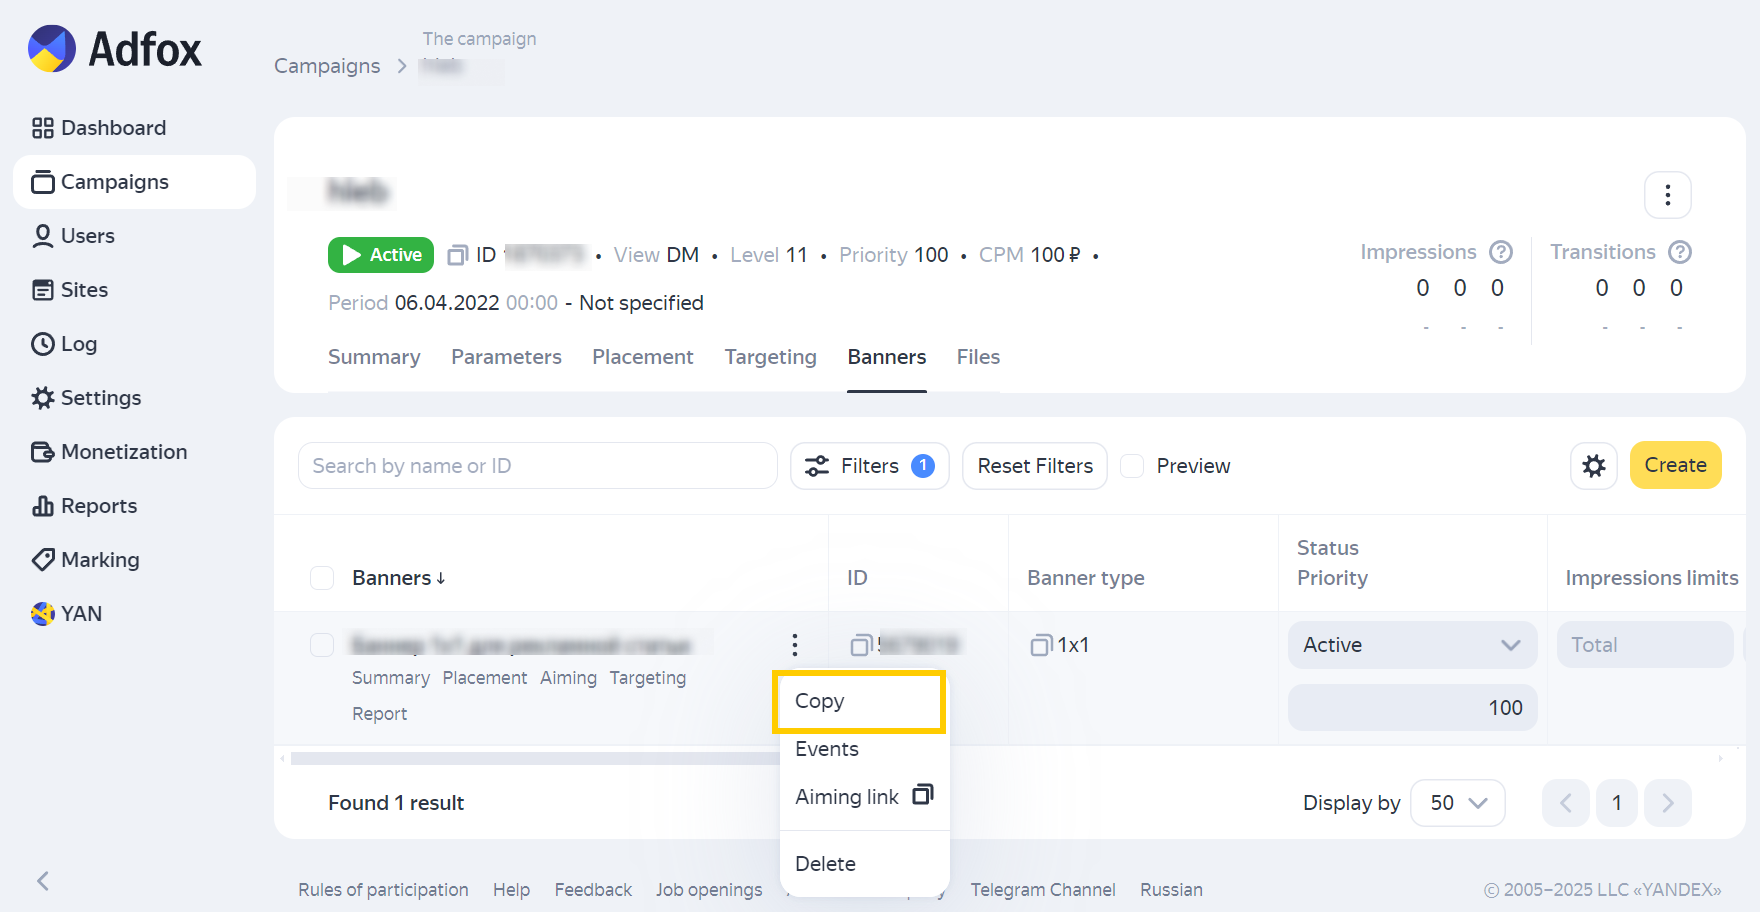Select all banners with header checkbox
The width and height of the screenshot is (1760, 912).
click(x=322, y=578)
